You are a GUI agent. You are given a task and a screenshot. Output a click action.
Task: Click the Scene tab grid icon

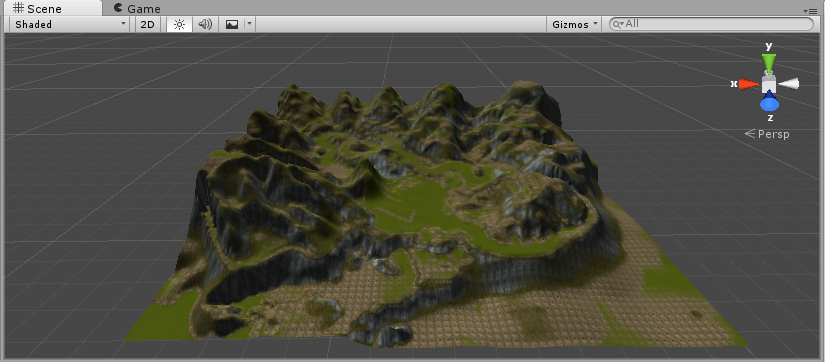click(x=18, y=8)
